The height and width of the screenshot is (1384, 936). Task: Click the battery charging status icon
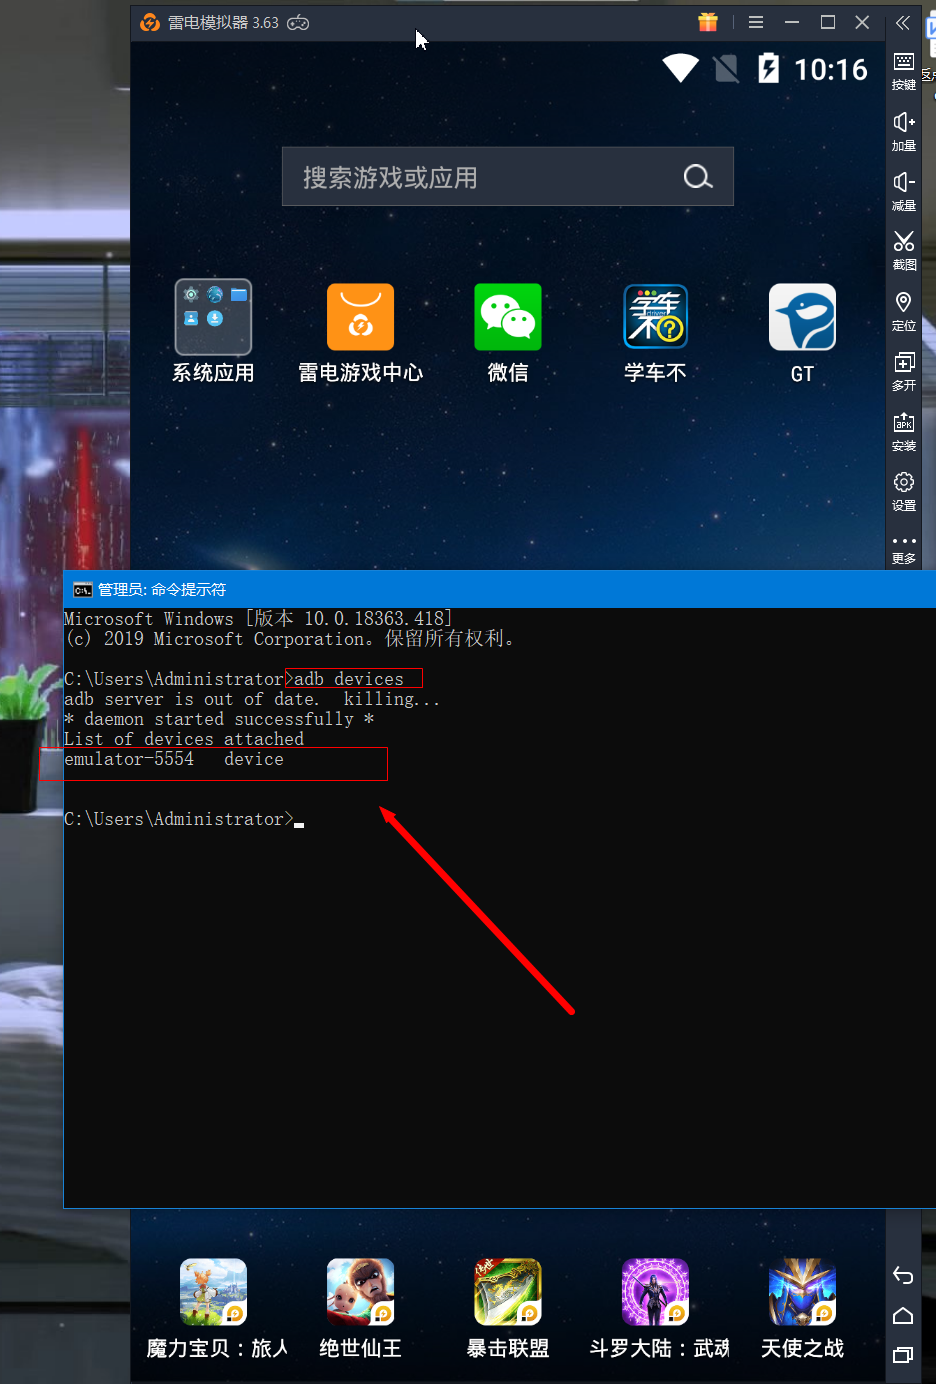tap(768, 68)
